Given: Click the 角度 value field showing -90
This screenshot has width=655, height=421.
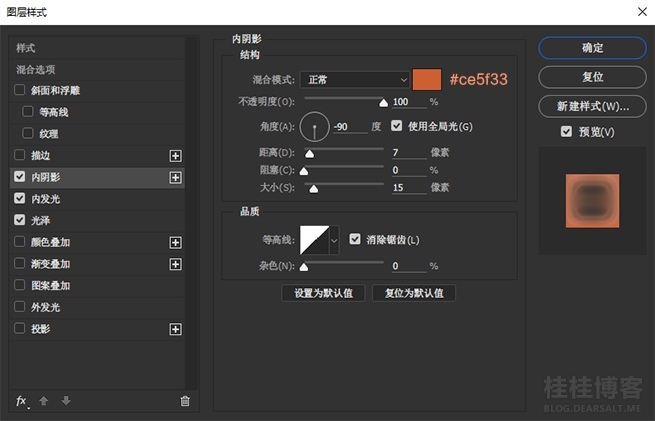Looking at the screenshot, I should 350,127.
